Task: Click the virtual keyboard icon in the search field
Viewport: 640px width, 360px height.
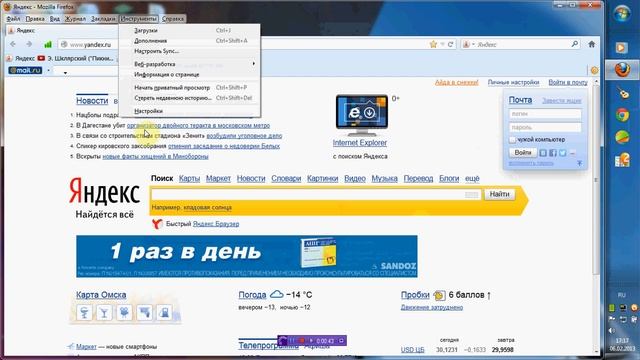Action: [x=471, y=195]
